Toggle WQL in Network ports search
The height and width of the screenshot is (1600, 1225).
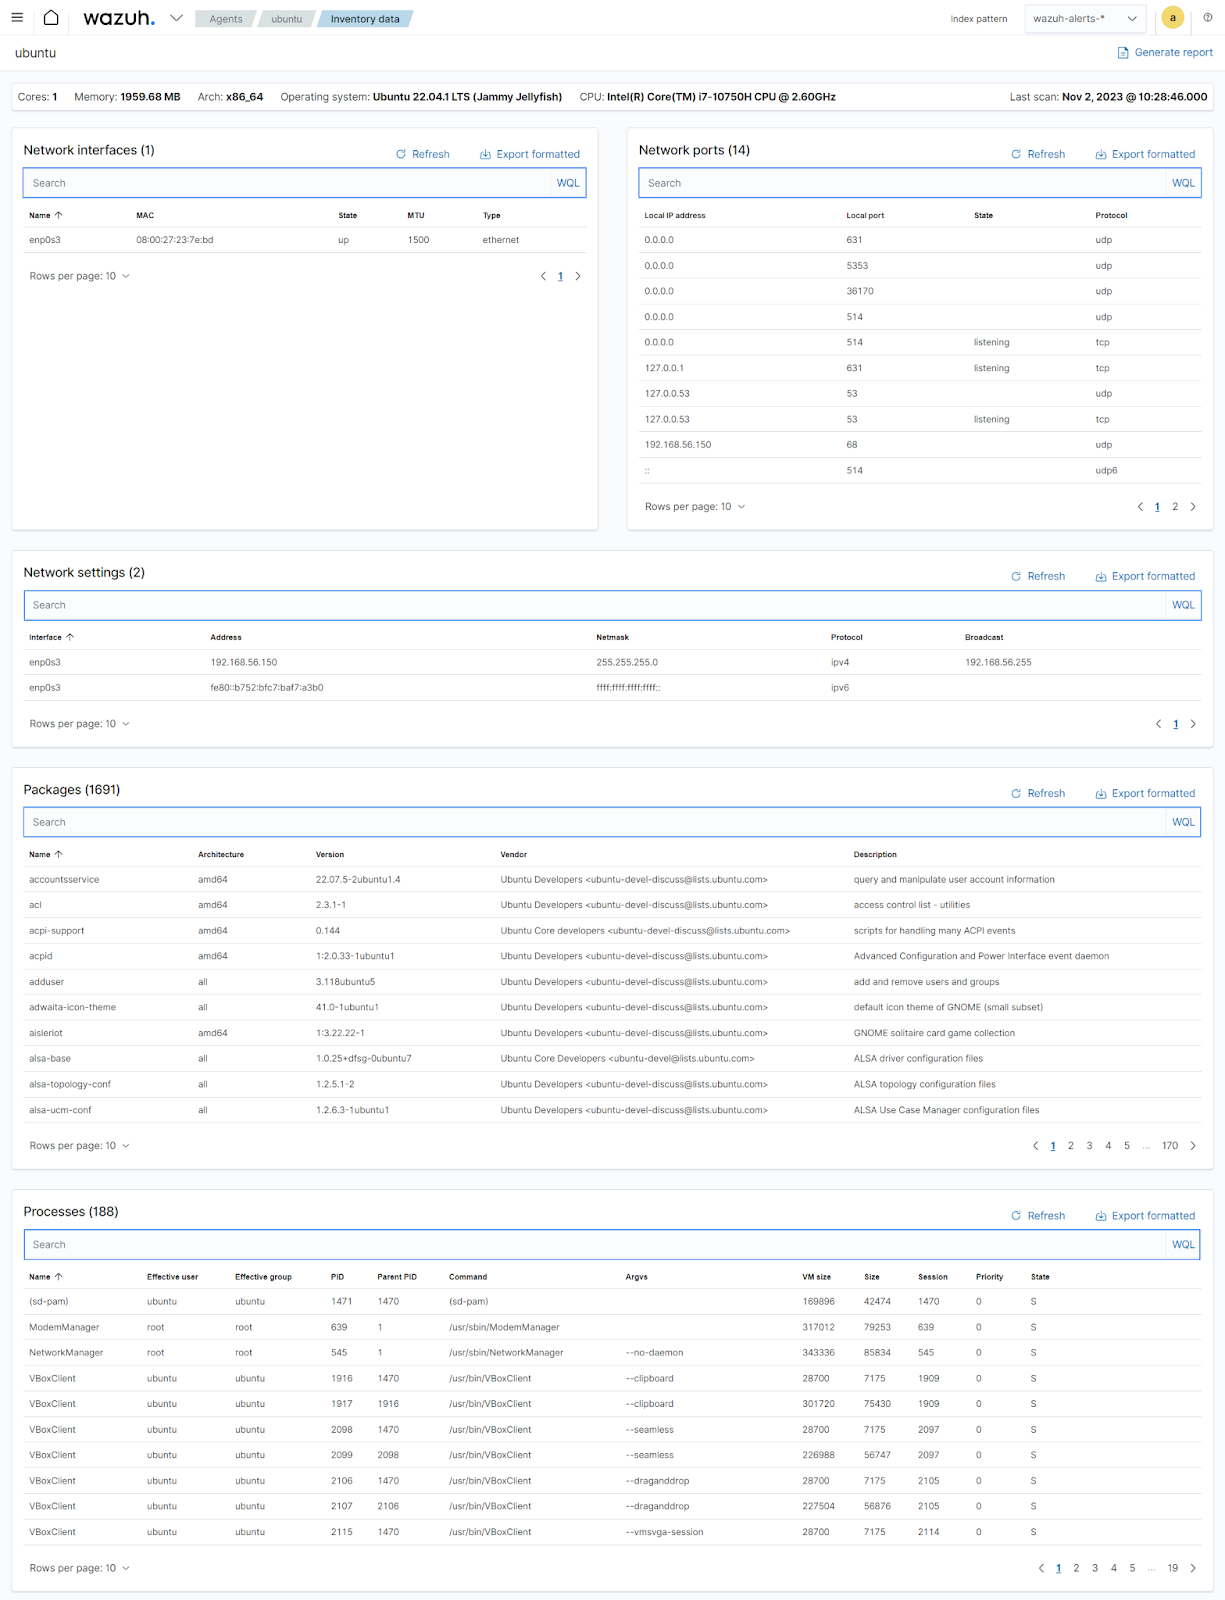[1184, 183]
